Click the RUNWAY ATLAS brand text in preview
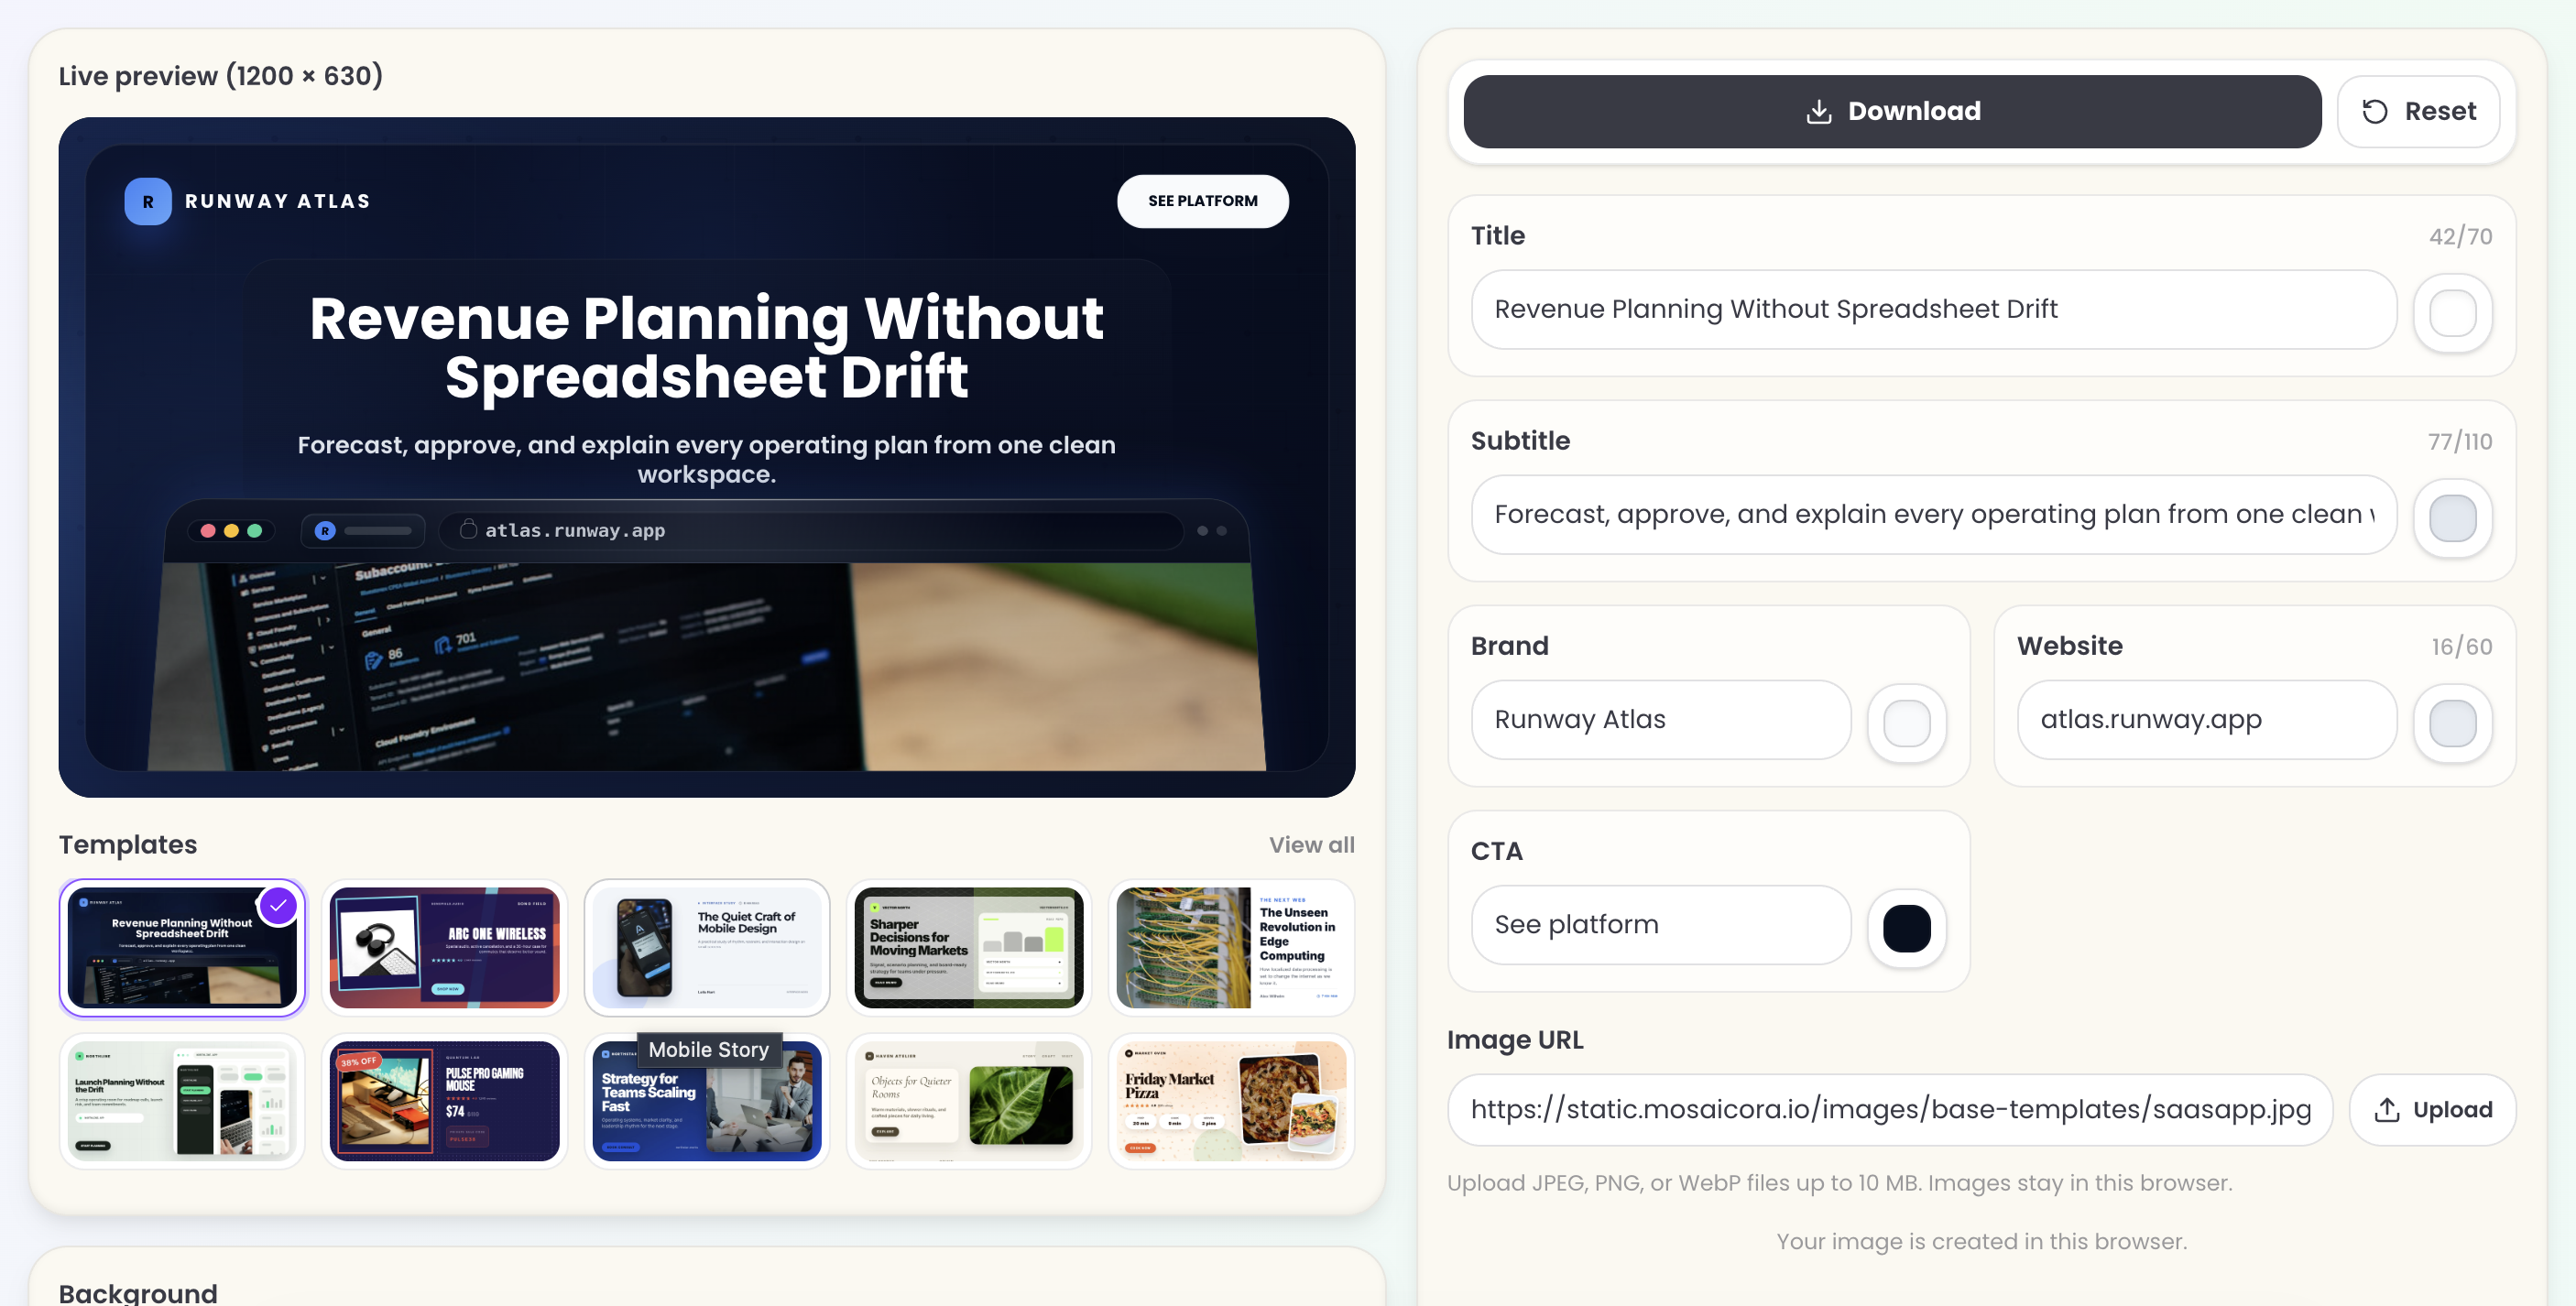2576x1306 pixels. [x=278, y=201]
